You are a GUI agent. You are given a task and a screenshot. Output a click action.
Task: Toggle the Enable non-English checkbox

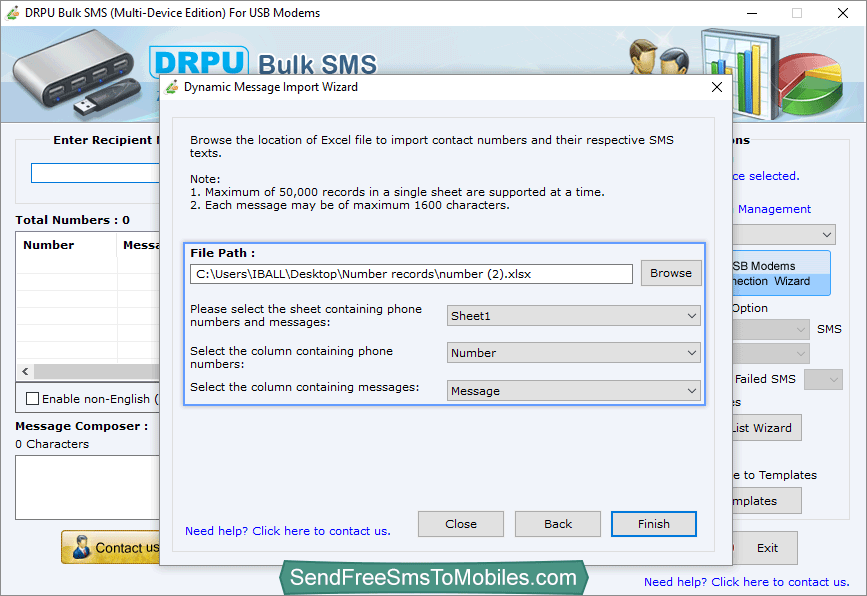click(33, 399)
